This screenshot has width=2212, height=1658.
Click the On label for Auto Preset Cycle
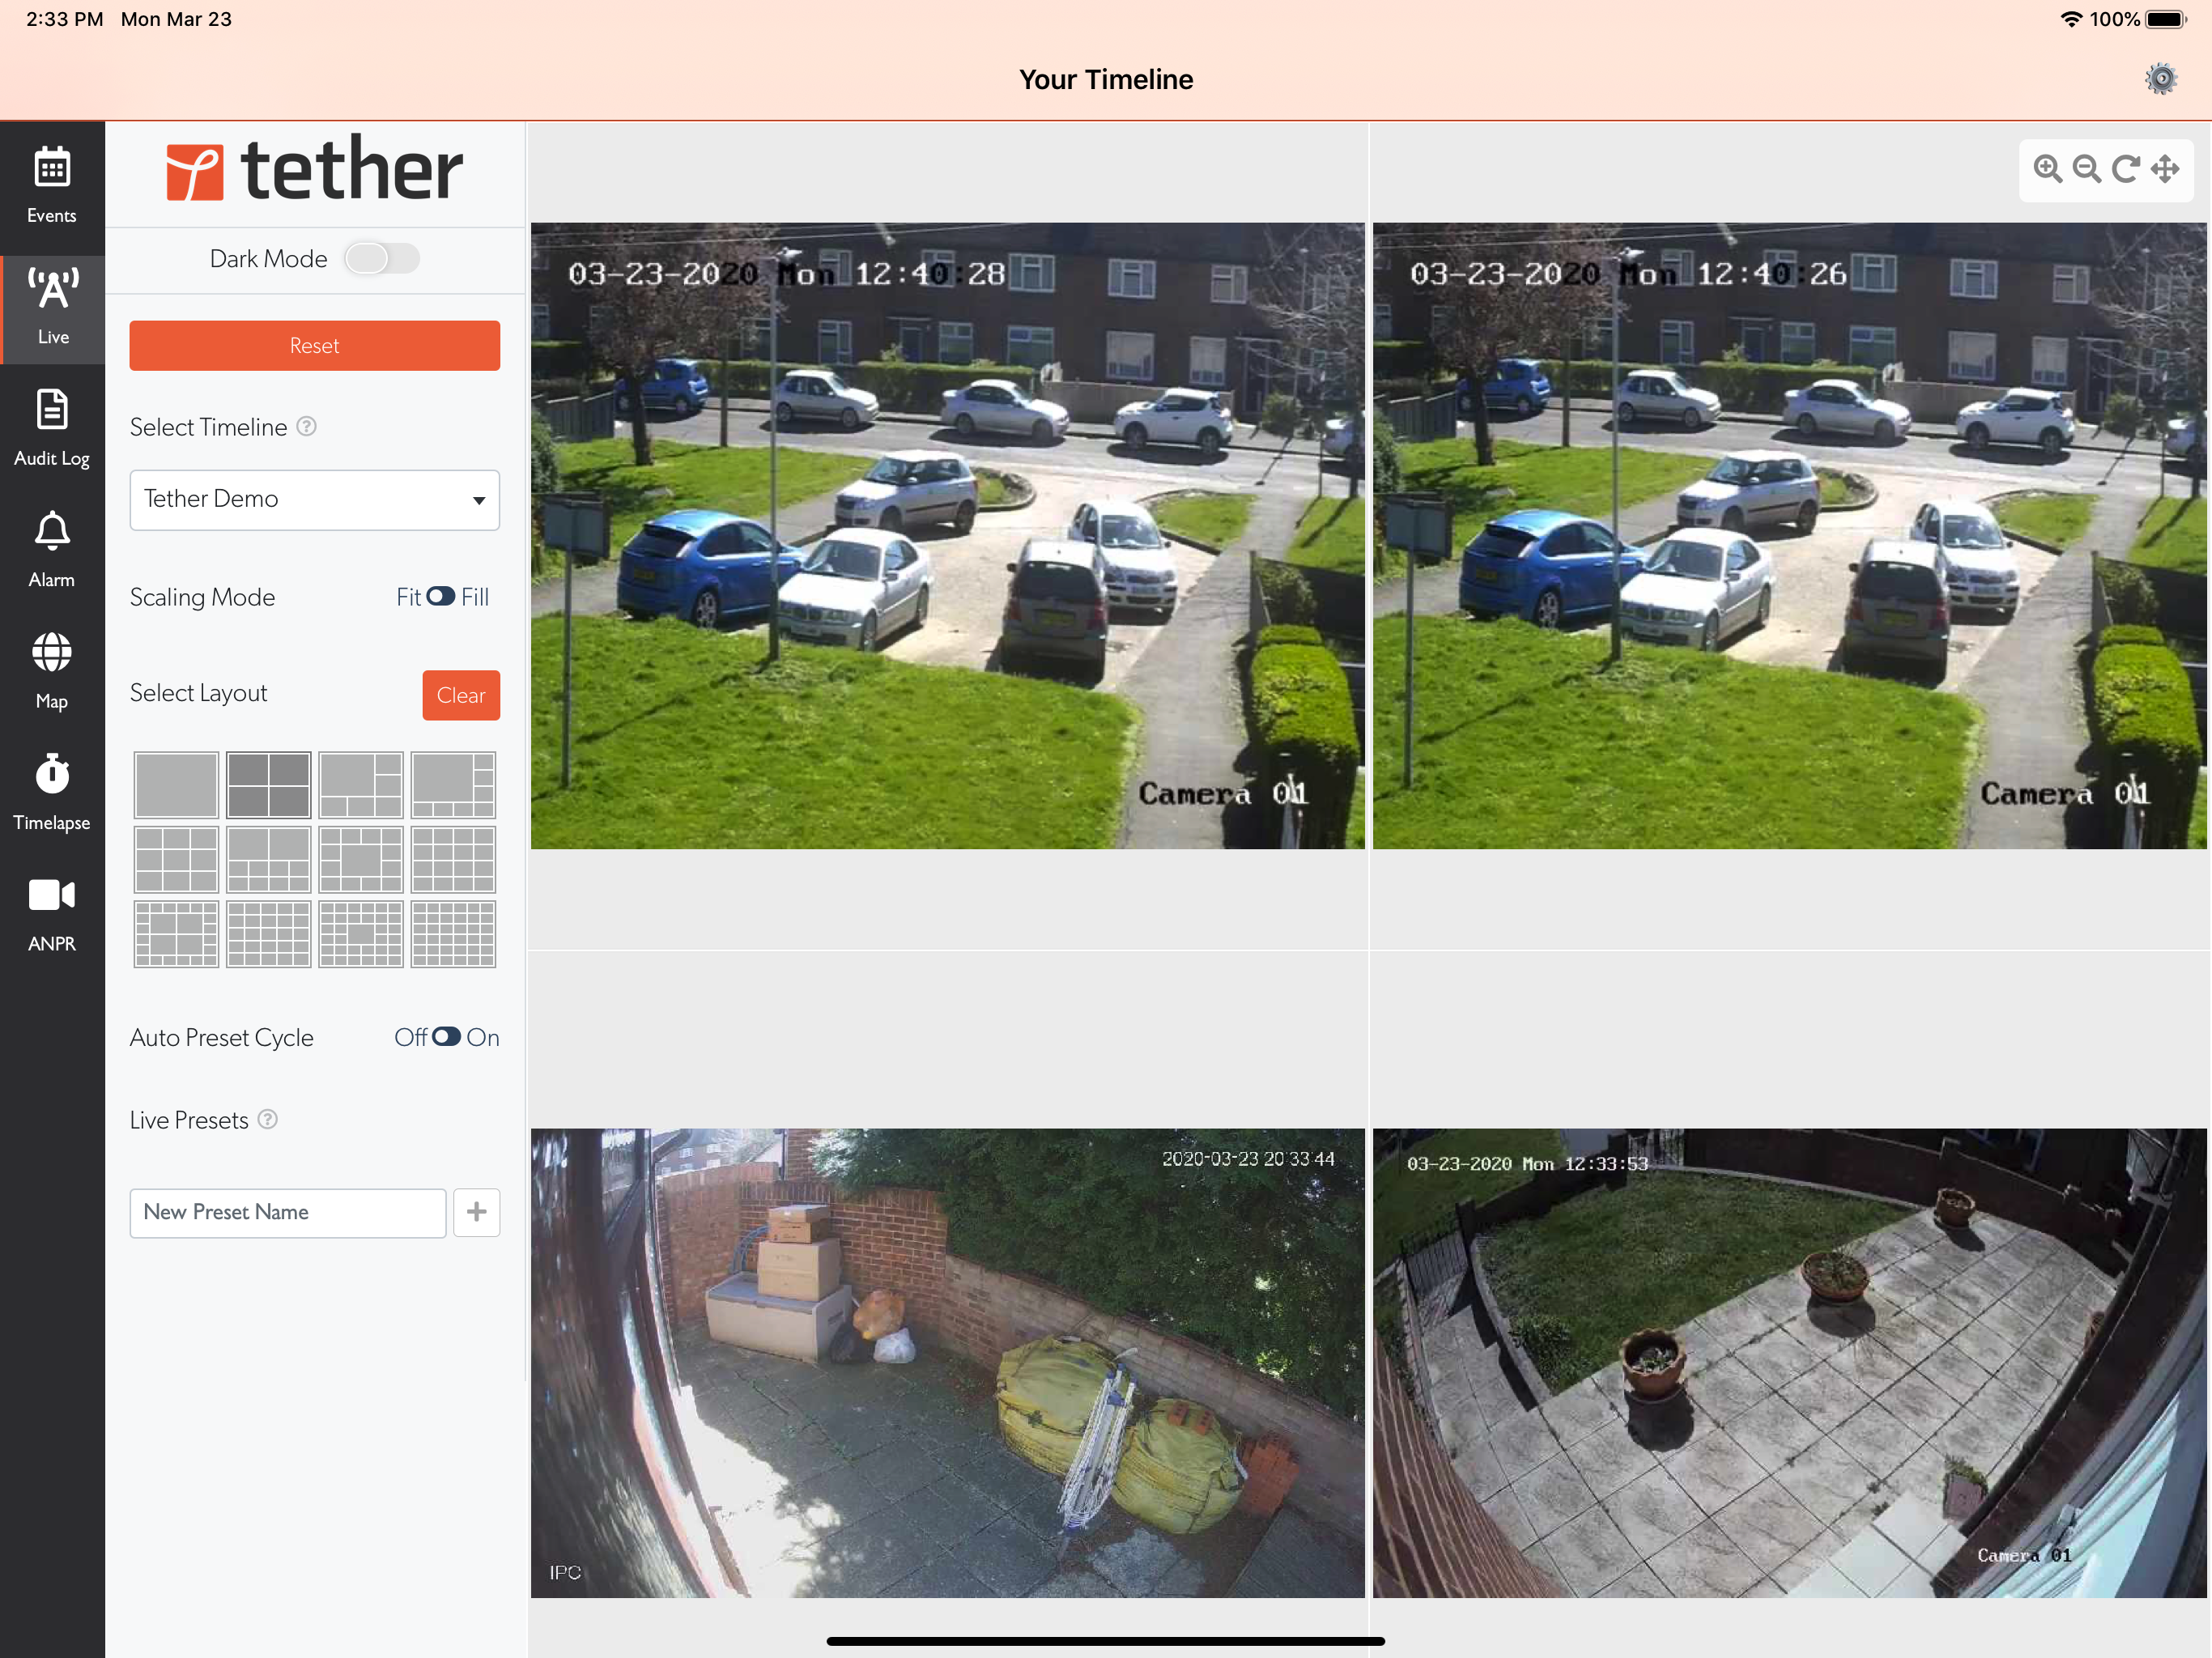click(x=483, y=1037)
